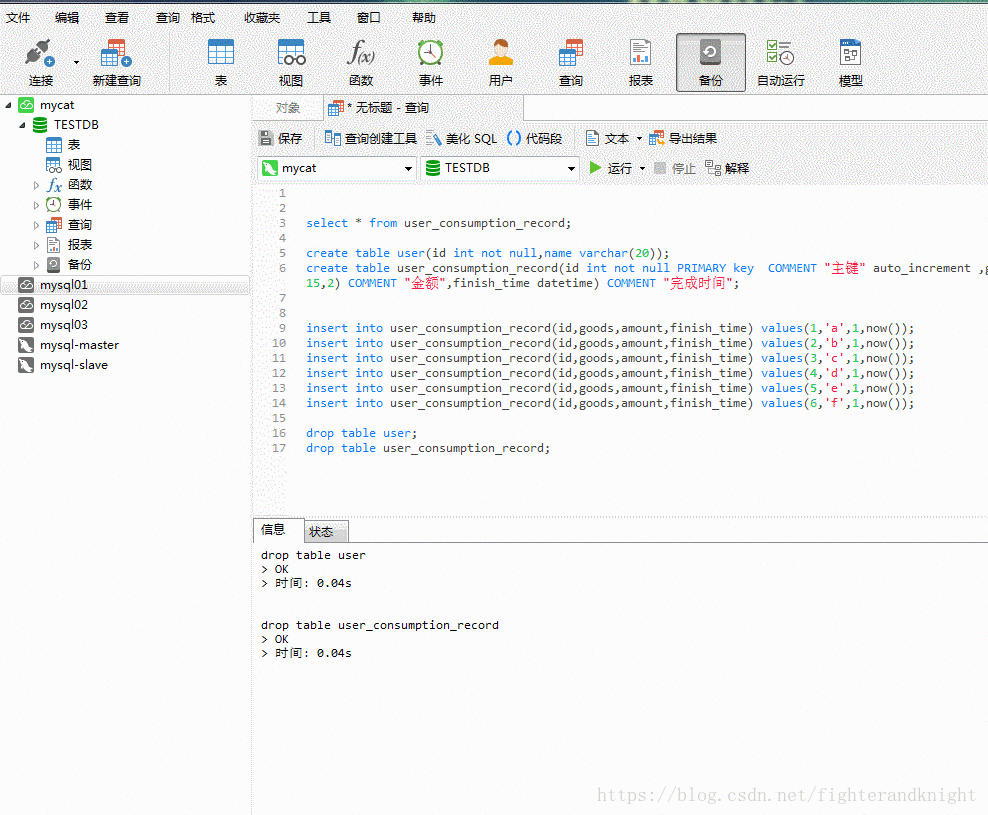Expand the 备份 tree node
This screenshot has width=988, height=815.
click(36, 265)
